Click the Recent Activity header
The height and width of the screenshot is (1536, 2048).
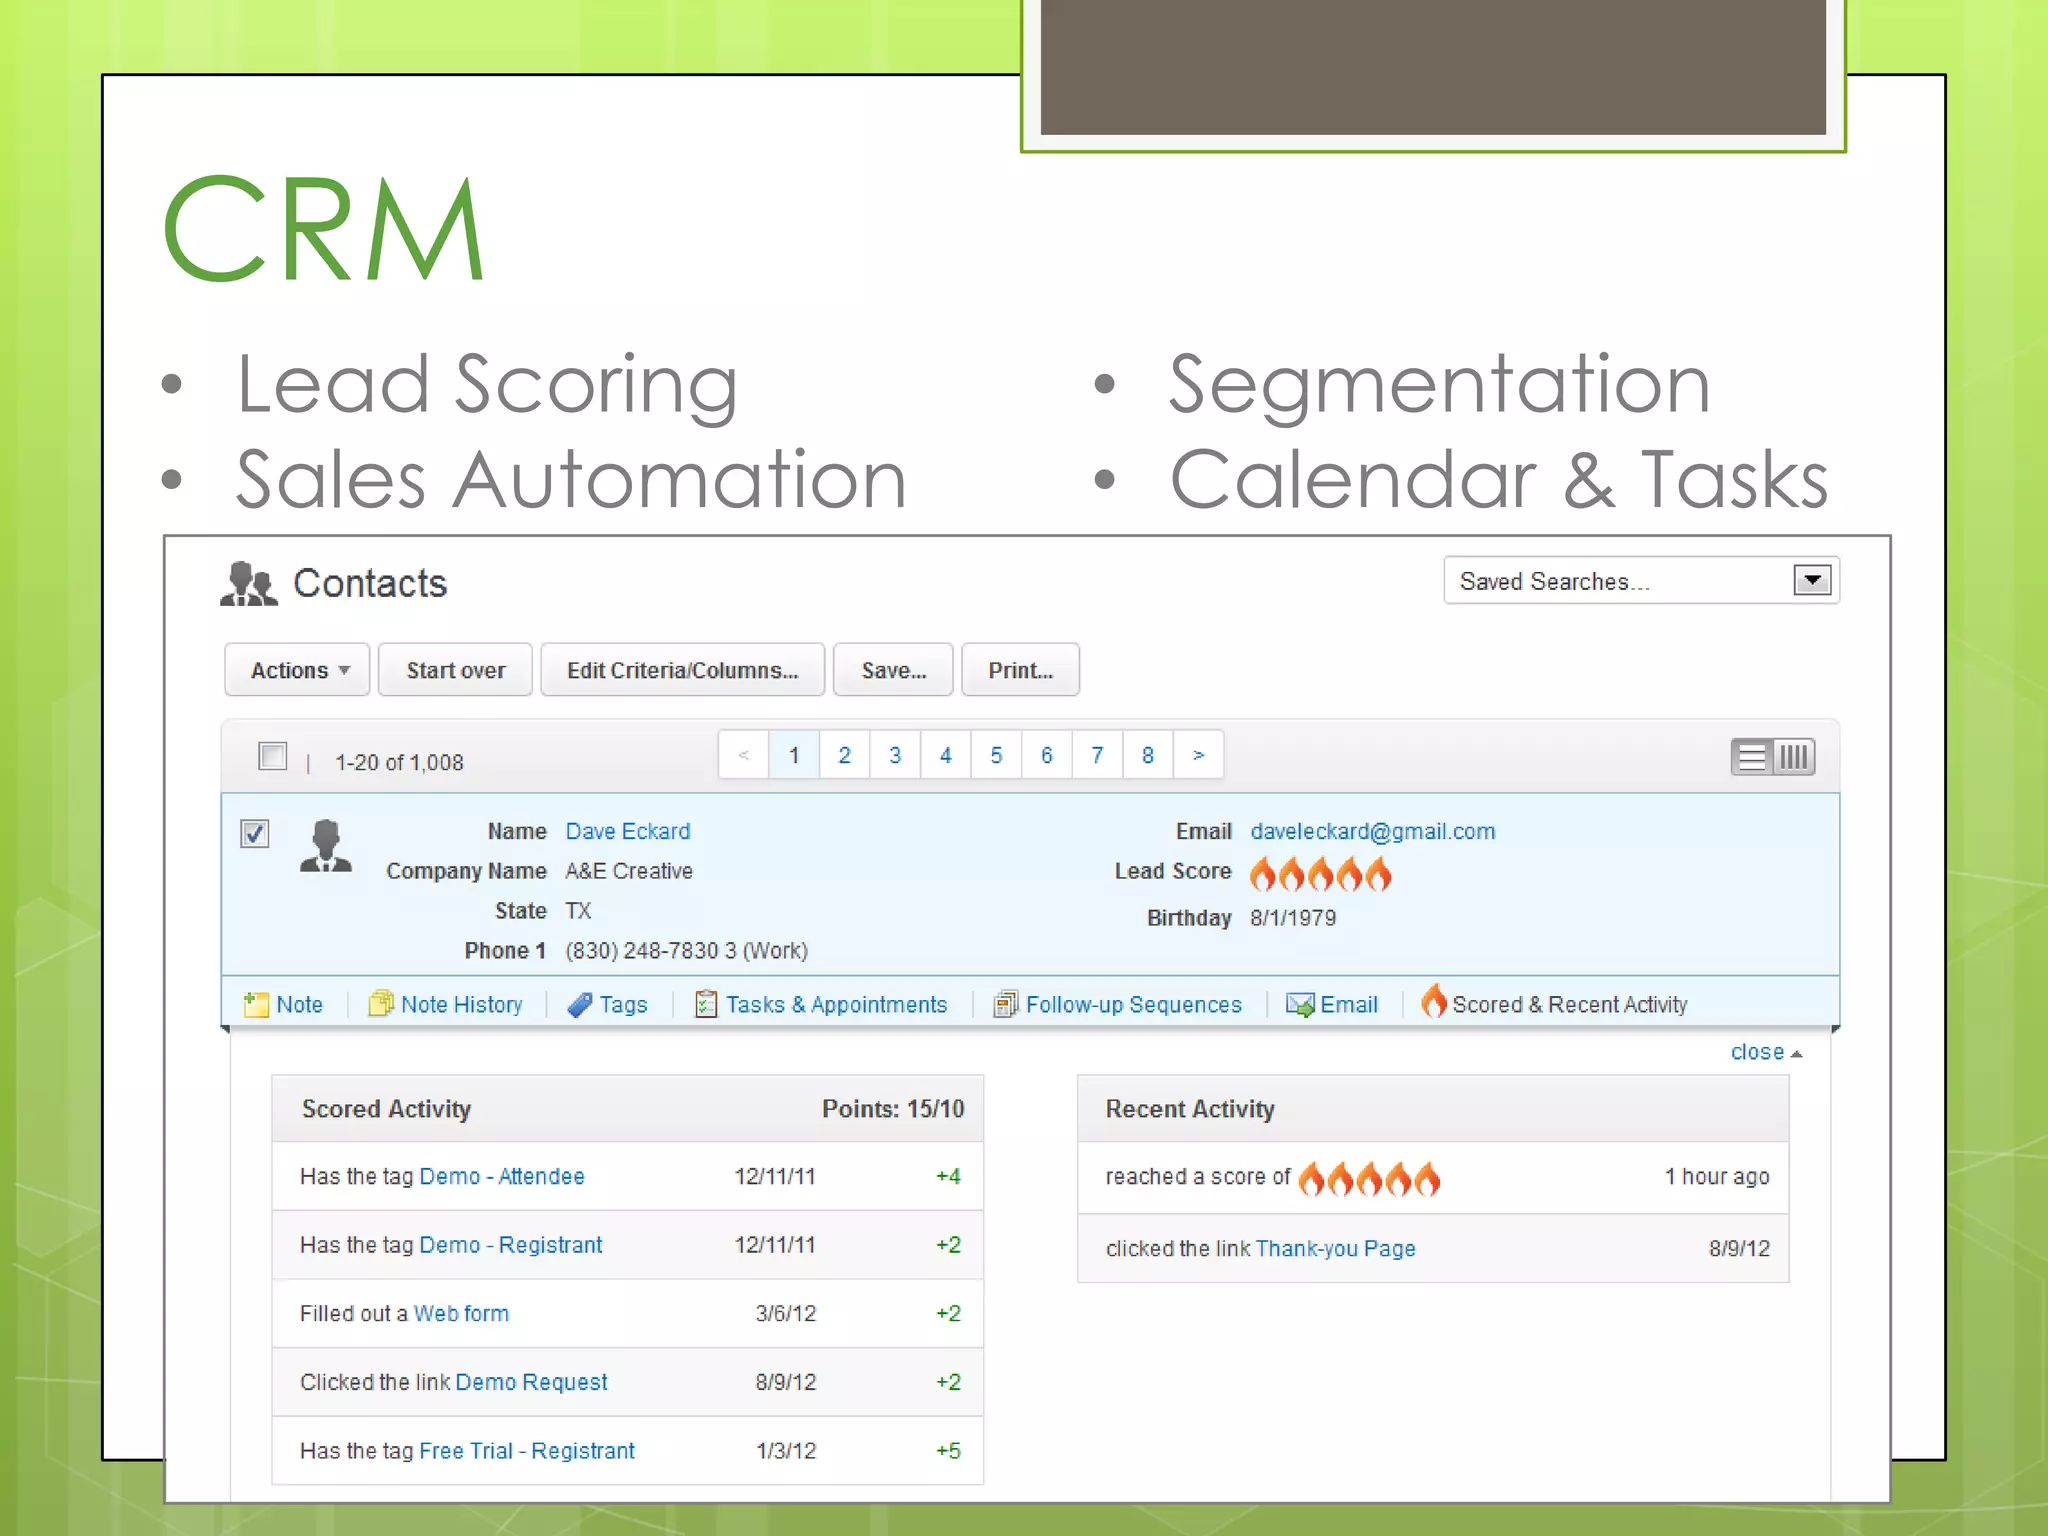click(x=1190, y=1108)
